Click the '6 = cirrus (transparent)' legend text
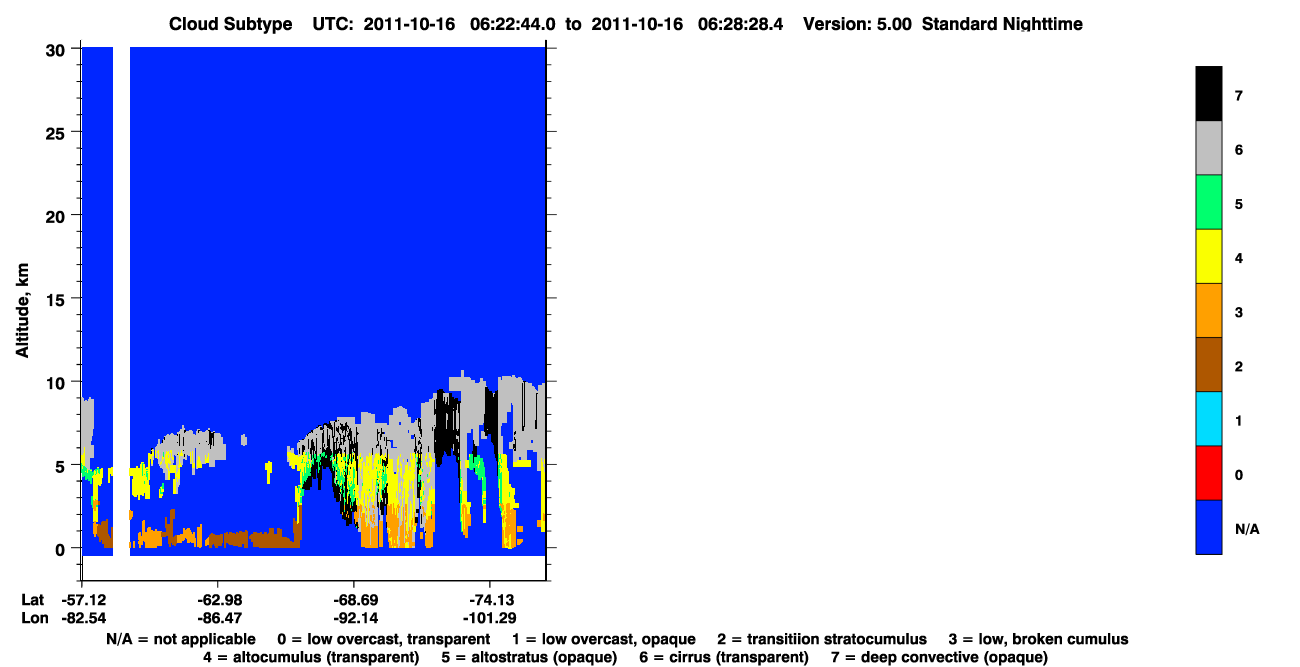Screen dimensions: 1300x667 coord(723,657)
